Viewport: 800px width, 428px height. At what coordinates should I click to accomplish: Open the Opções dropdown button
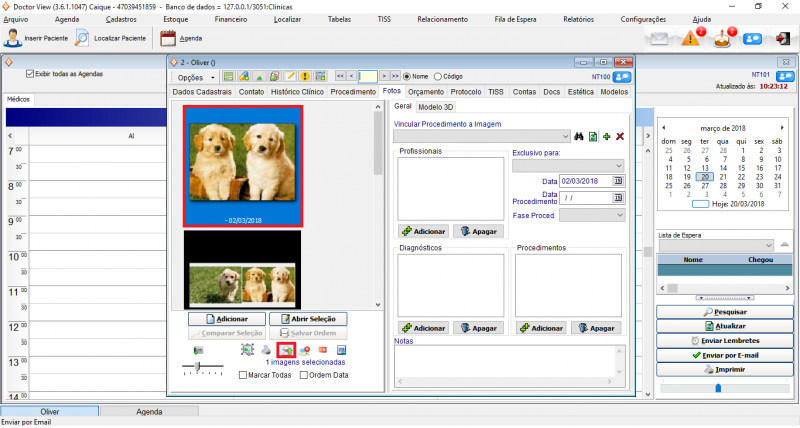pos(196,76)
